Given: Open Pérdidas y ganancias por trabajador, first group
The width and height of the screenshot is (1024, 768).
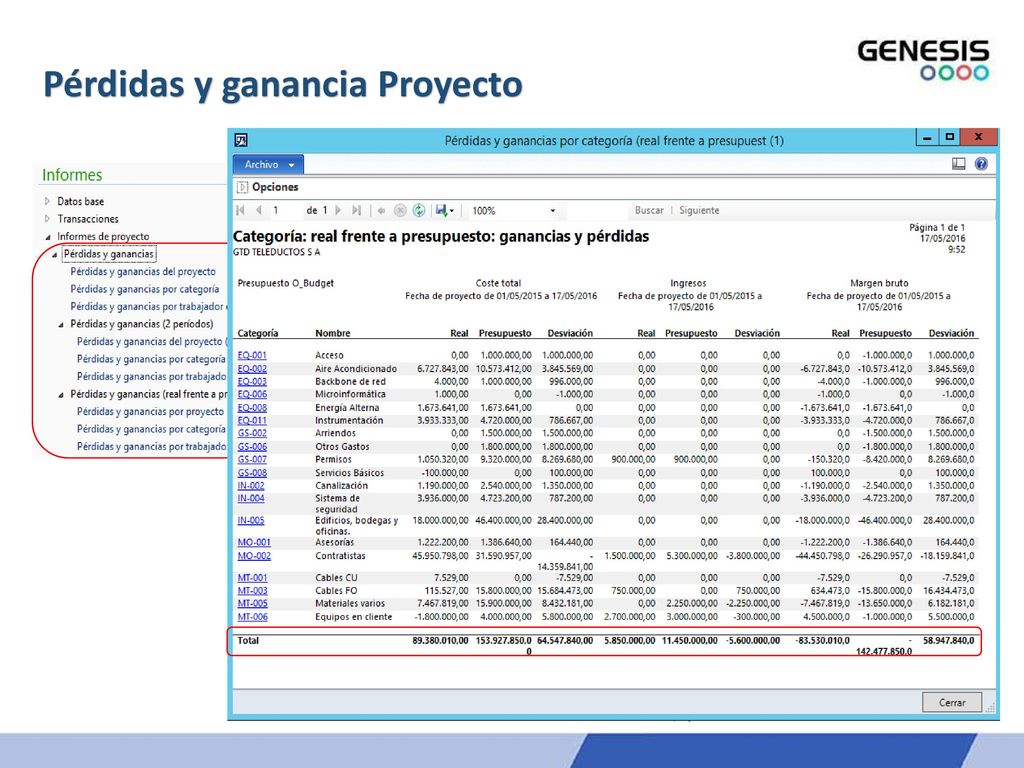Looking at the screenshot, I should coord(148,307).
